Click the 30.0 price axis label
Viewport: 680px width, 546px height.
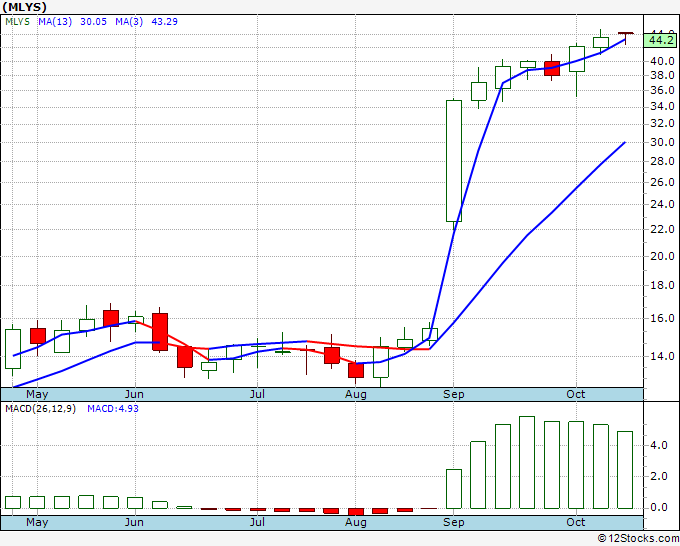(662, 142)
